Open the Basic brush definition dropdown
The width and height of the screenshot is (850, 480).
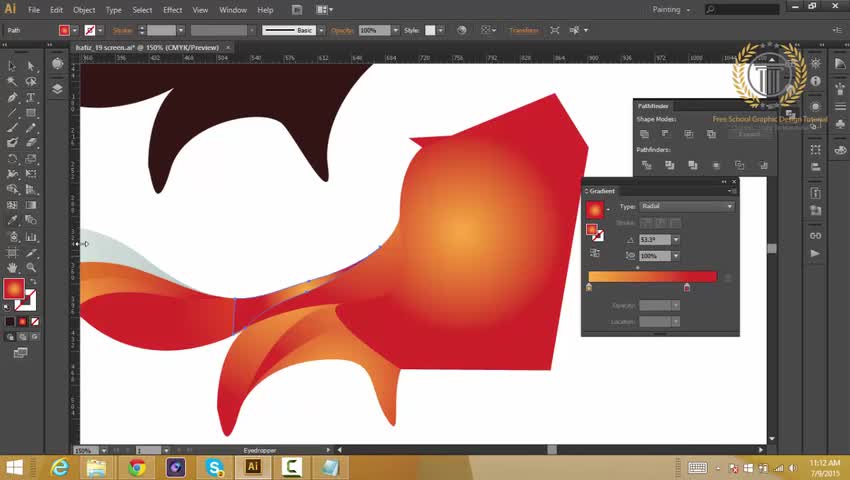point(321,30)
